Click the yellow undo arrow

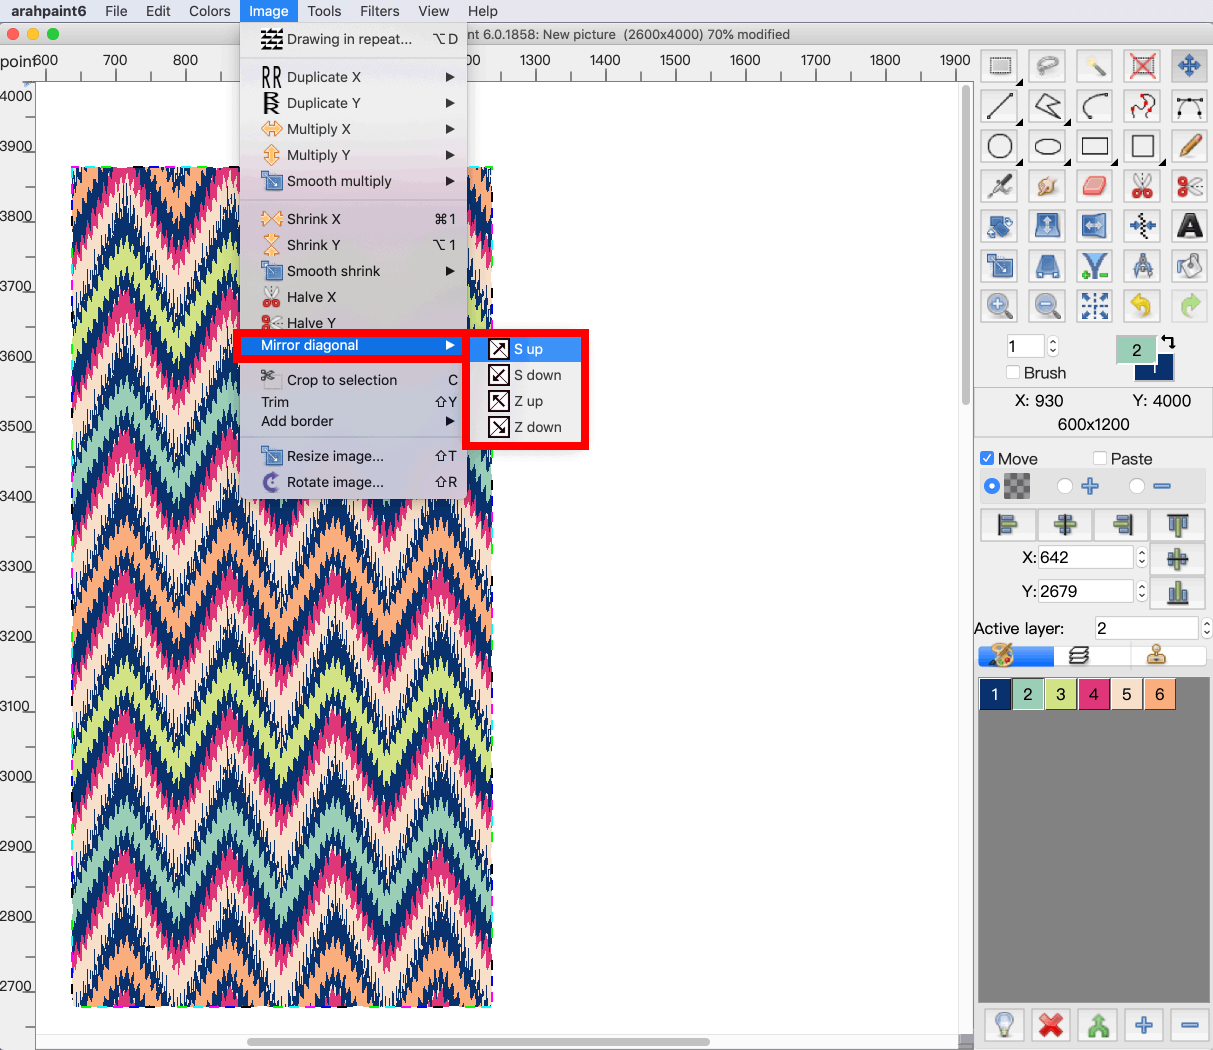pos(1142,306)
